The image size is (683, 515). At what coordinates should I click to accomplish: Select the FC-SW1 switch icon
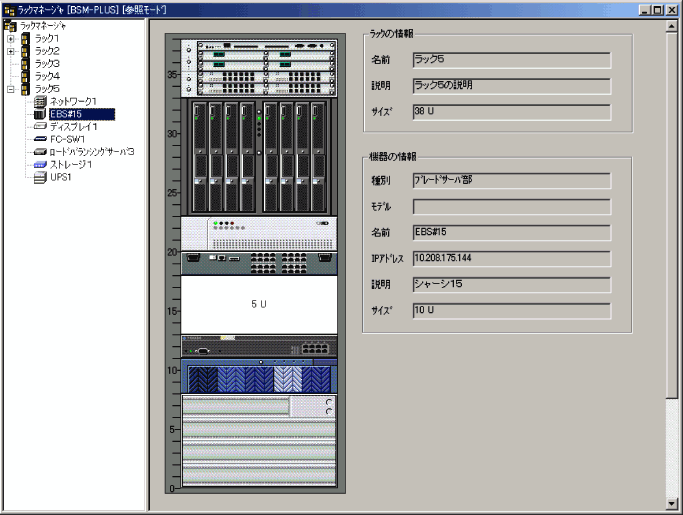click(40, 139)
